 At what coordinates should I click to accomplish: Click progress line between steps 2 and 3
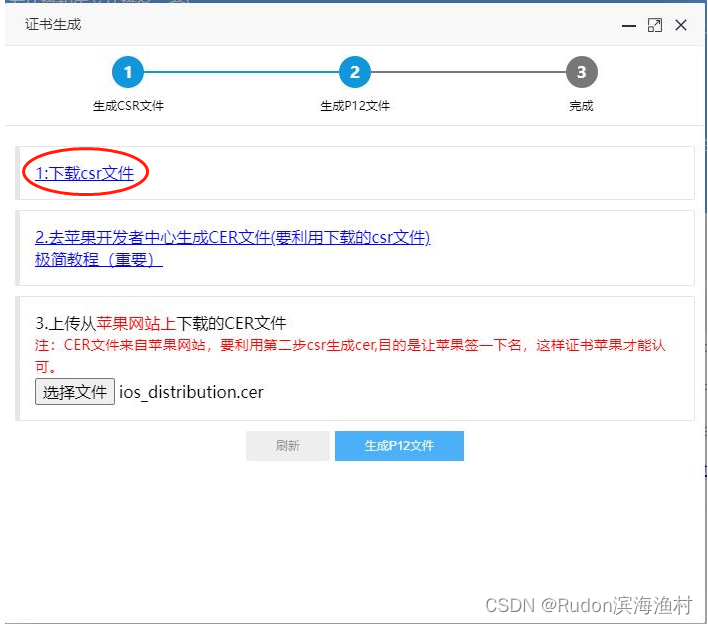(x=468, y=72)
